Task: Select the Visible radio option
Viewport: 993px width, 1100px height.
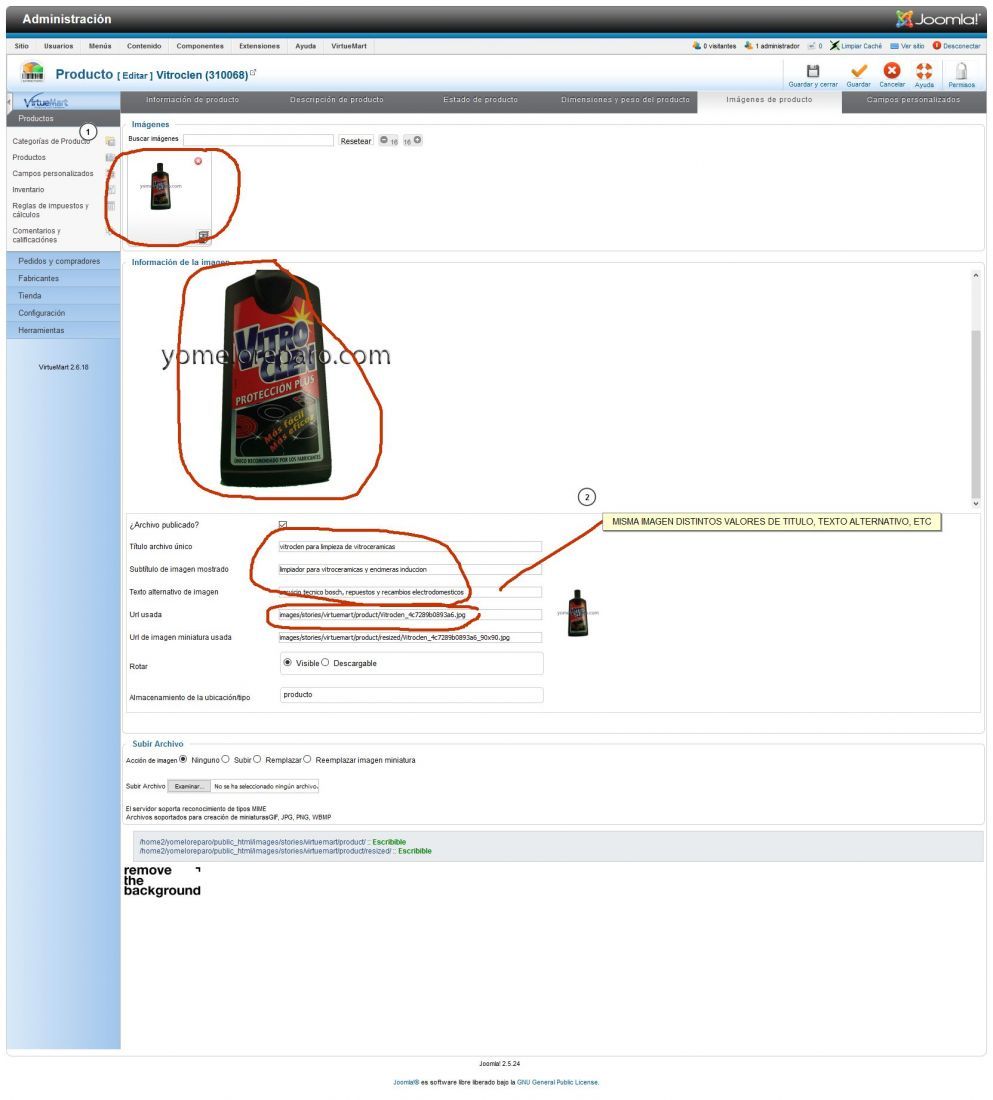Action: pos(288,662)
